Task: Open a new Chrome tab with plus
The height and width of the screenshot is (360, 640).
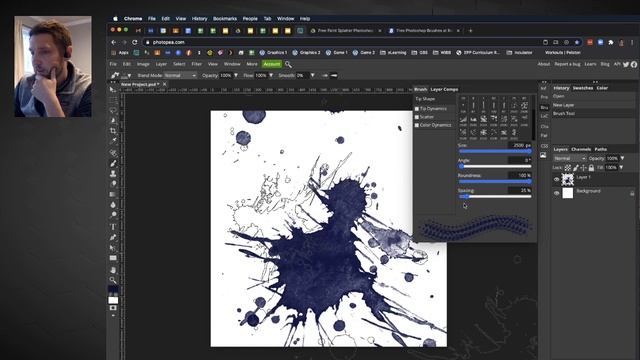Action: [x=470, y=31]
